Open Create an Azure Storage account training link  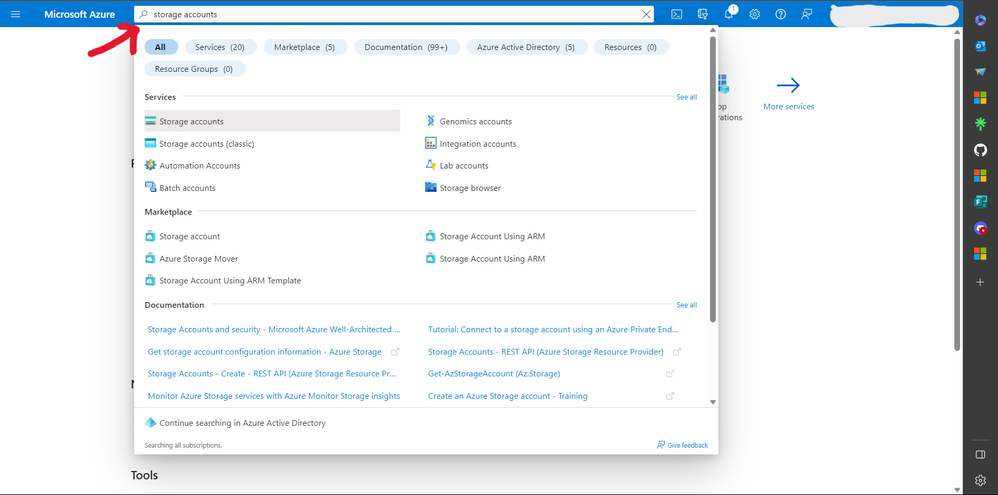507,396
